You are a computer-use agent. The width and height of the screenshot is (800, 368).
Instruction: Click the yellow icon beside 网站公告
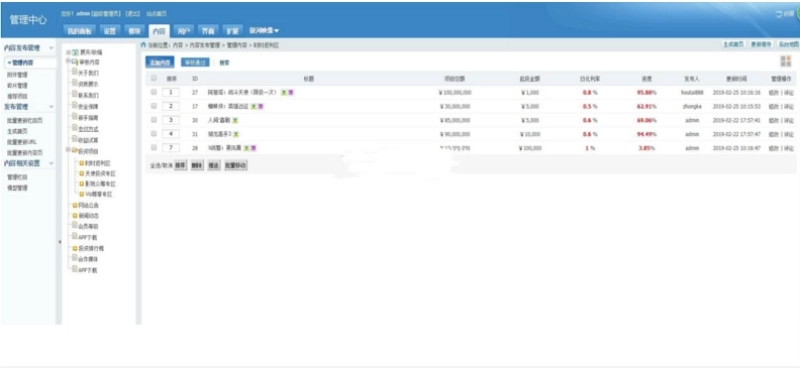click(x=75, y=205)
